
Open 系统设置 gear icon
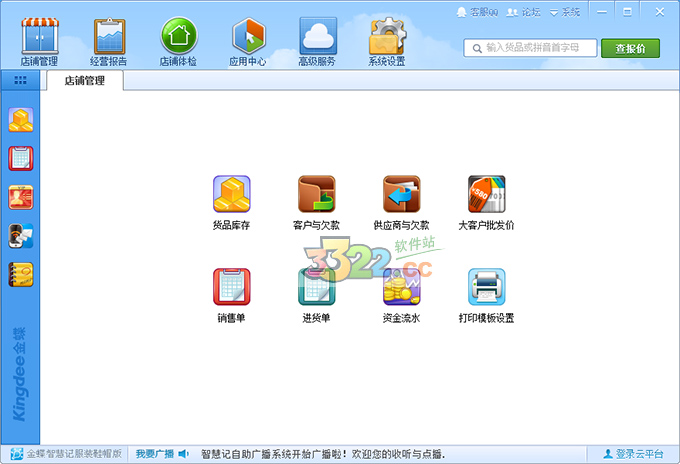click(x=387, y=36)
